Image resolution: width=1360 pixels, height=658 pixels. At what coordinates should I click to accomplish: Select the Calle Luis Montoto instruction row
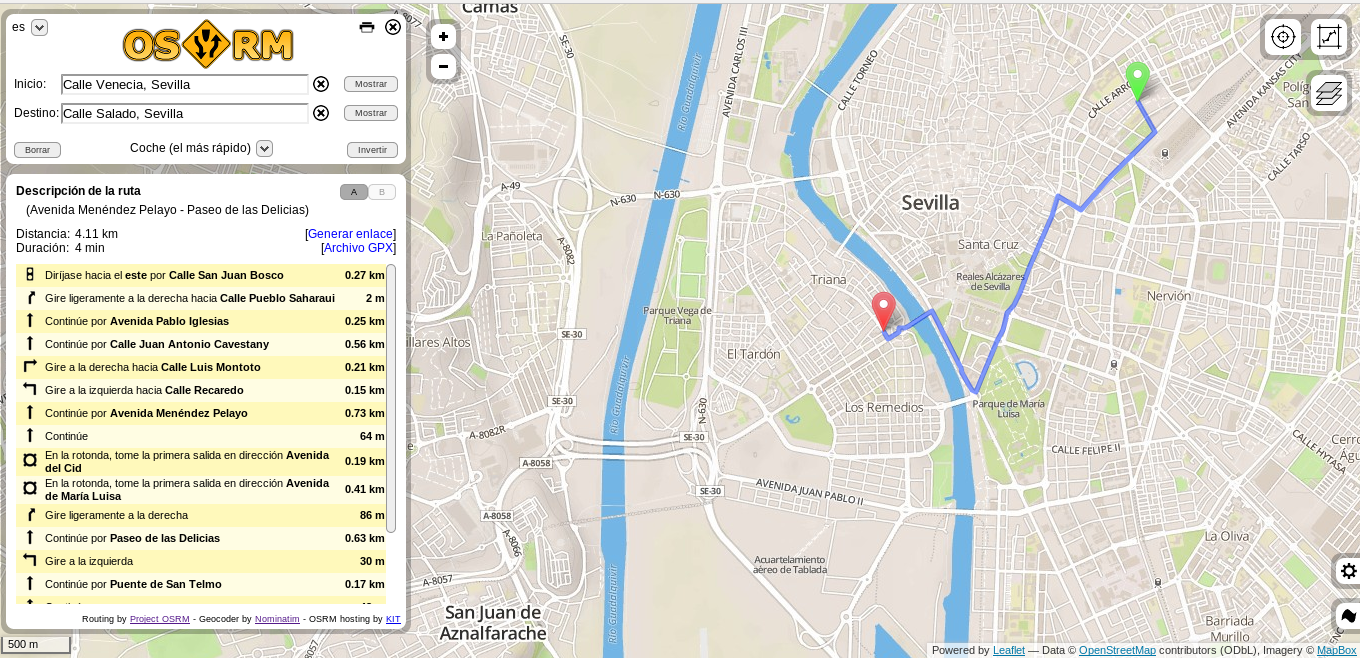tap(200, 367)
